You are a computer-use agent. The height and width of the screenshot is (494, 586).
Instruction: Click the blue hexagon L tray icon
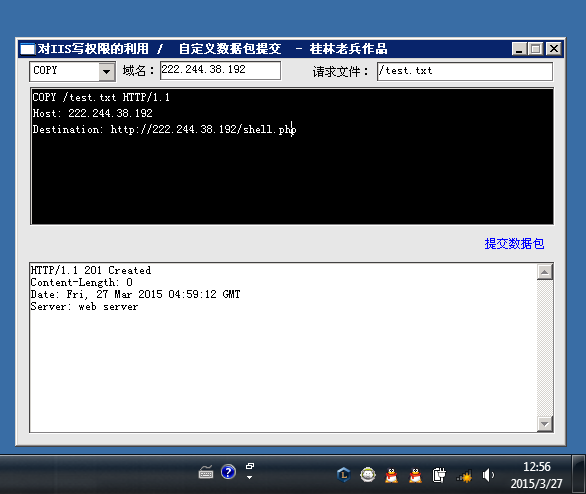tap(343, 475)
